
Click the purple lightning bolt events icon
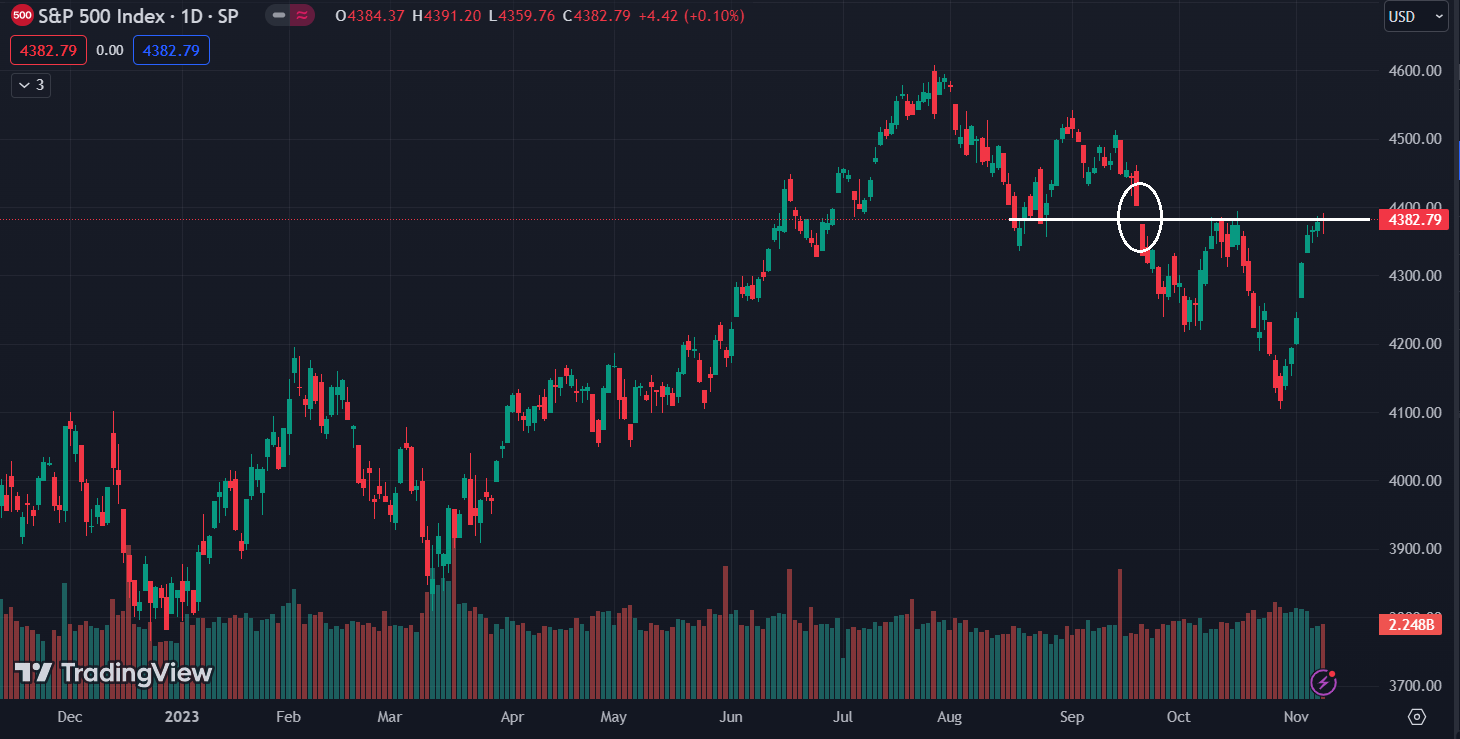tap(1325, 682)
